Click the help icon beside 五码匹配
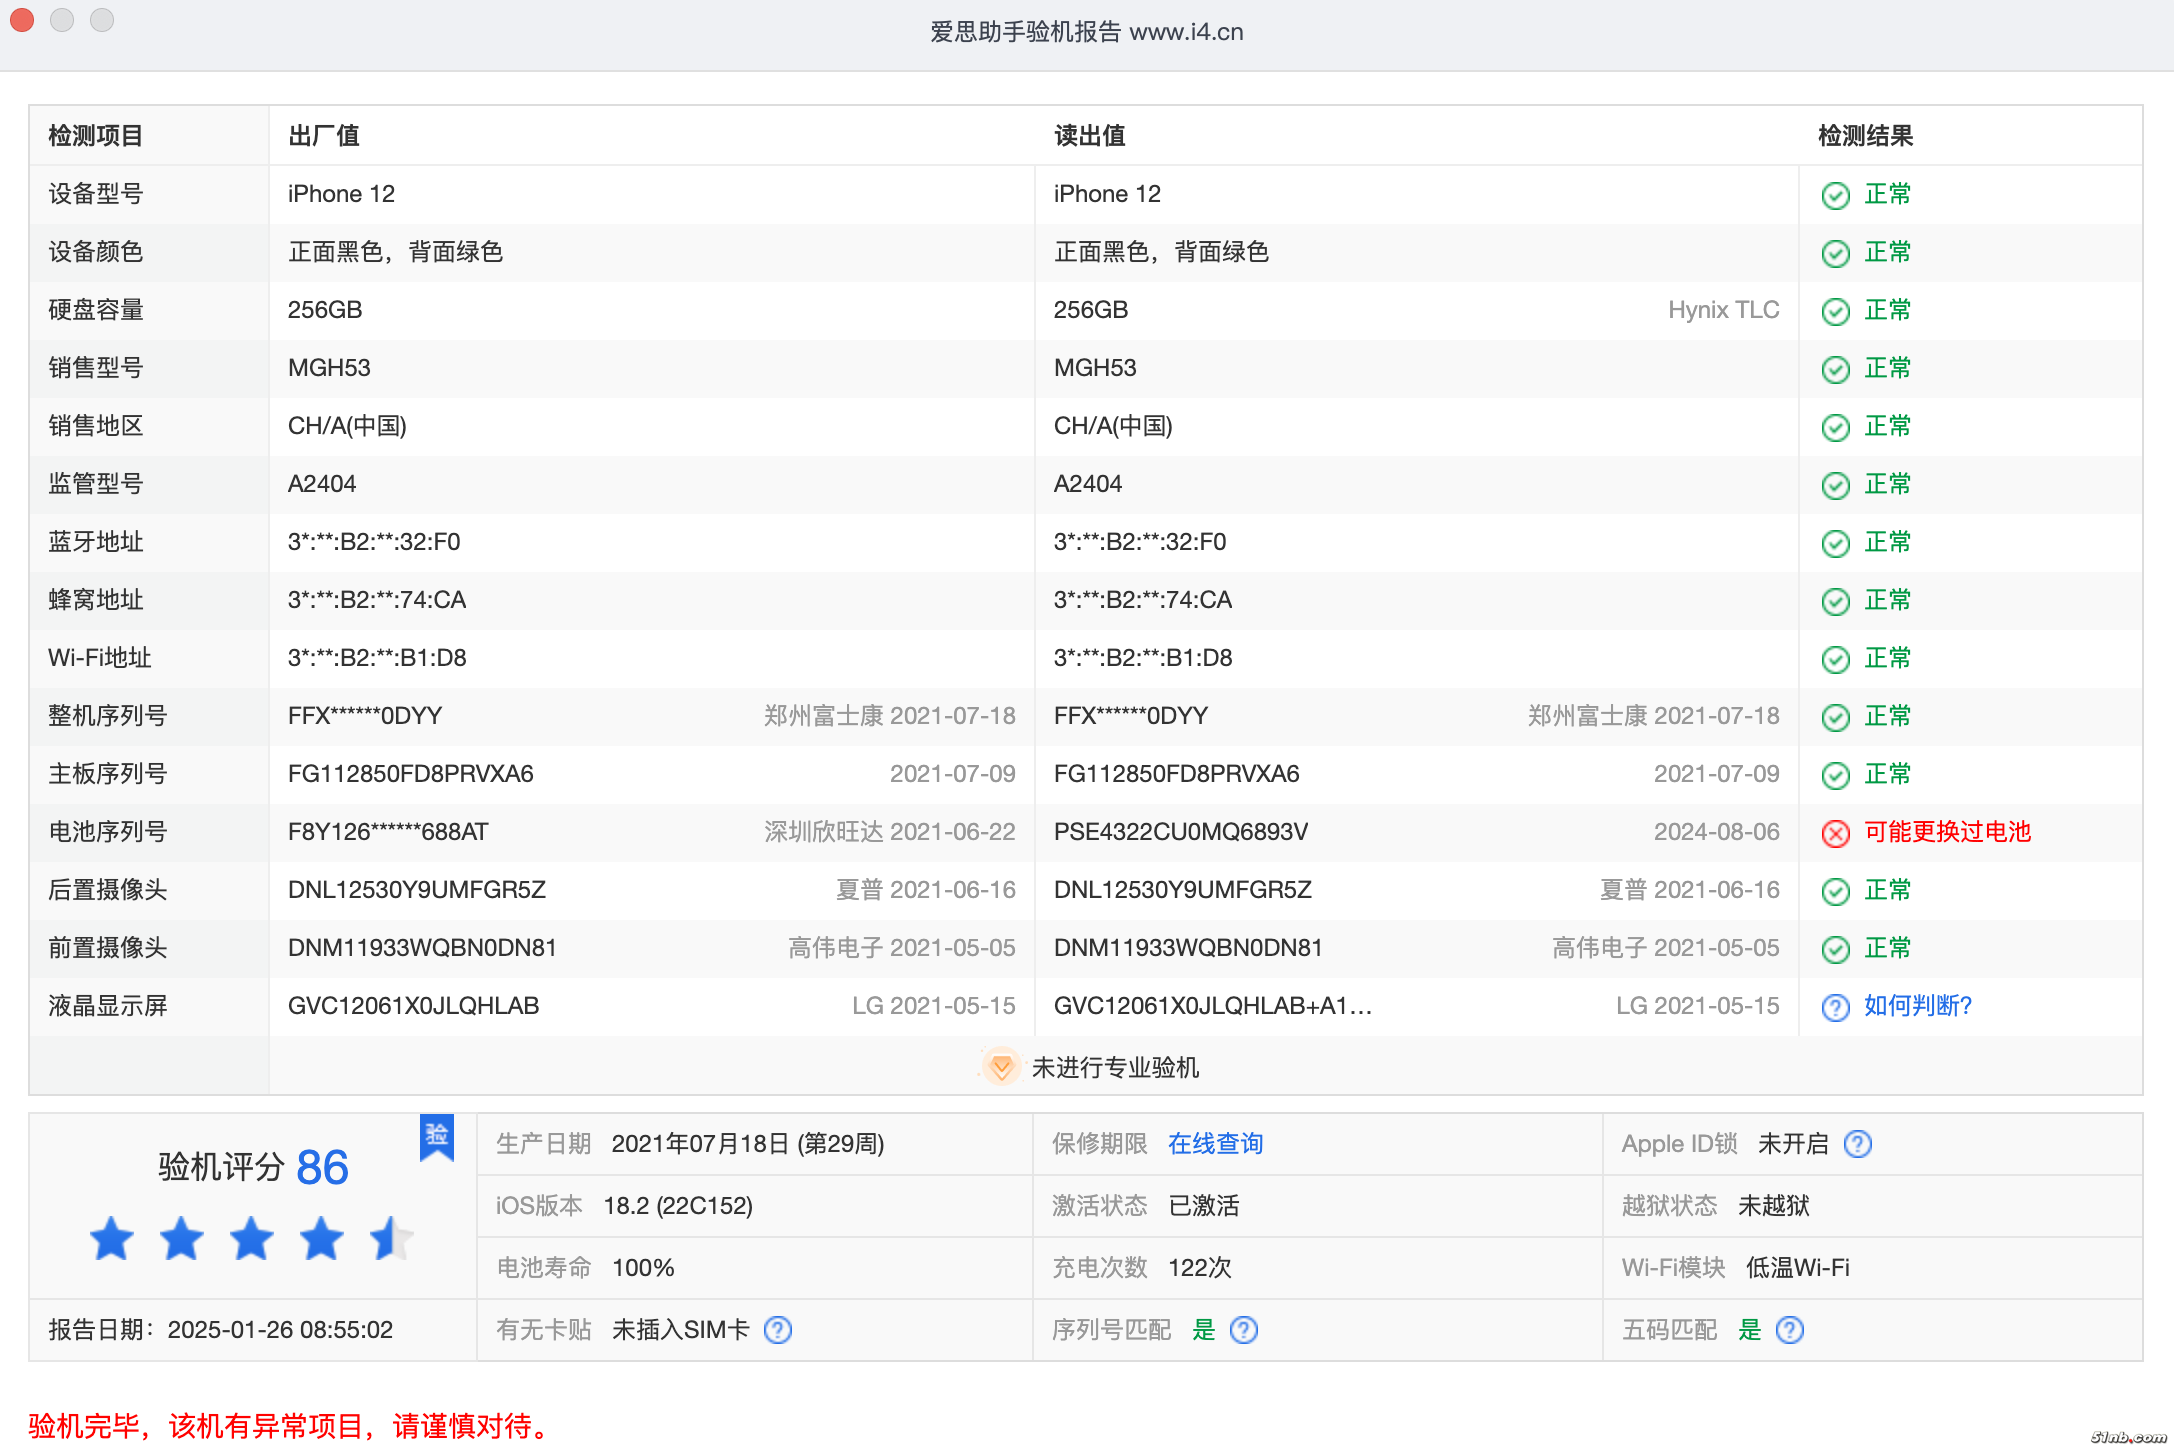The width and height of the screenshot is (2174, 1450). 1789,1330
